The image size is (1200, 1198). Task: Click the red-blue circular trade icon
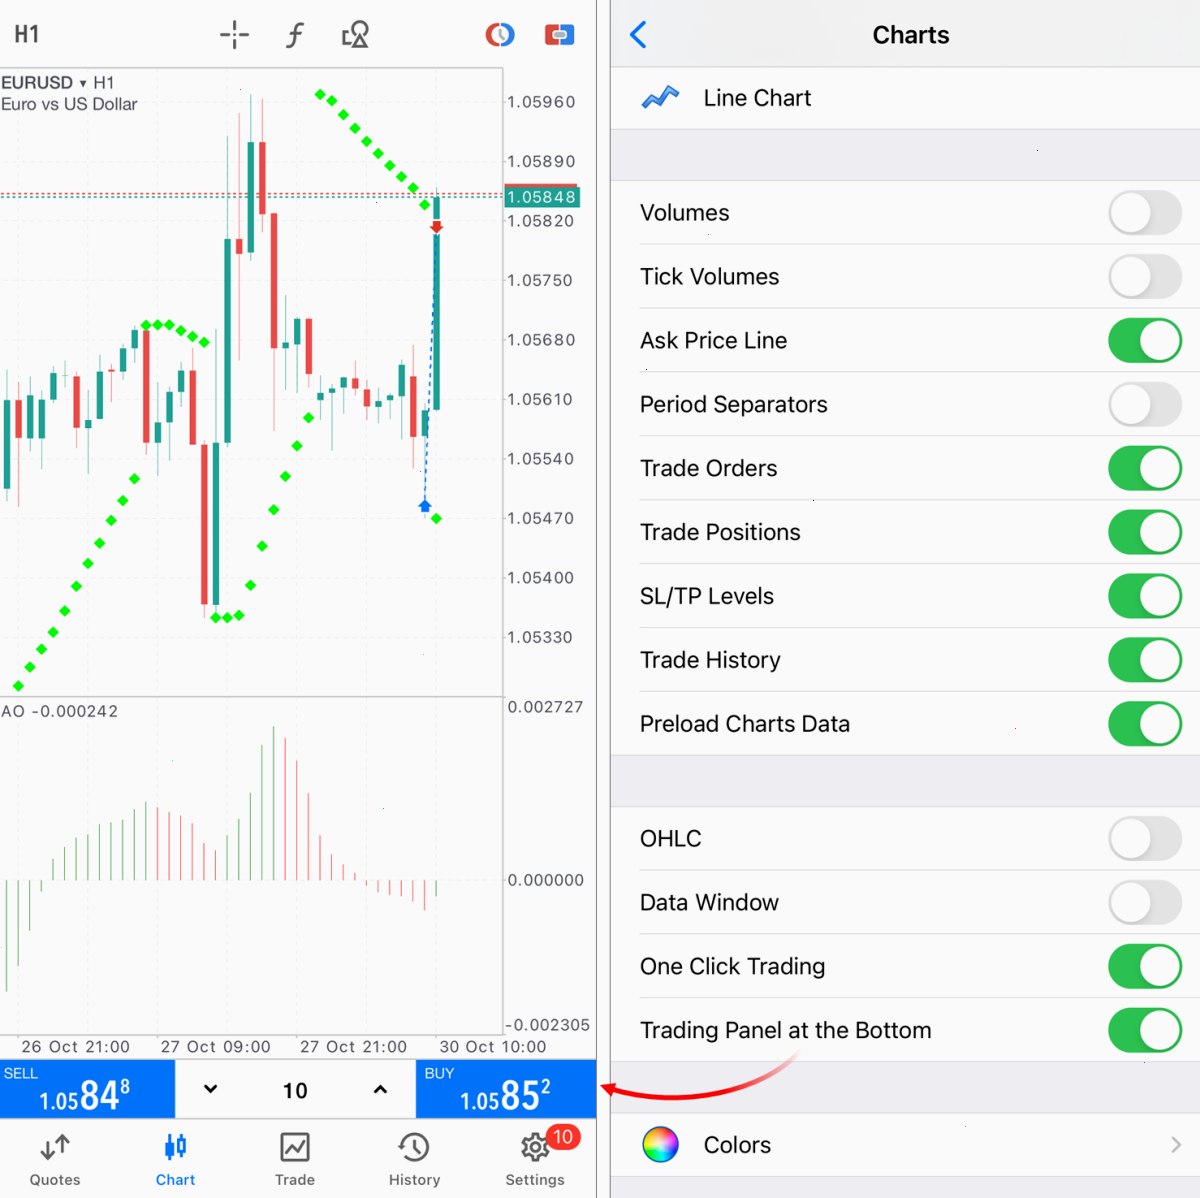[x=500, y=35]
